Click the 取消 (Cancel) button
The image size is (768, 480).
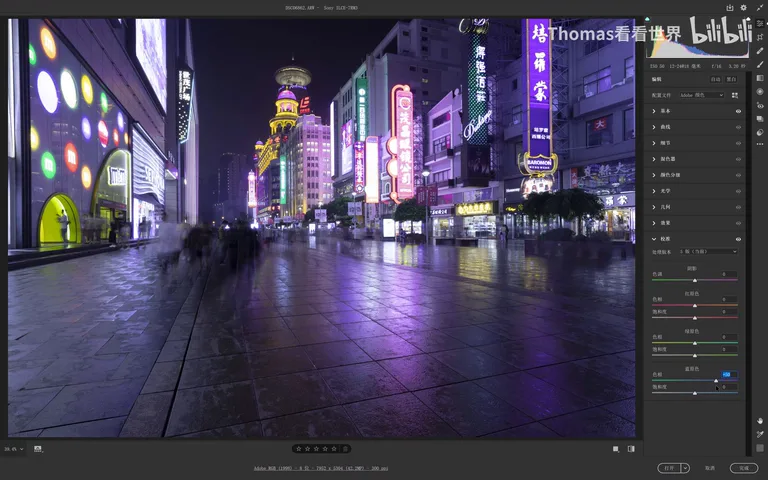click(710, 468)
